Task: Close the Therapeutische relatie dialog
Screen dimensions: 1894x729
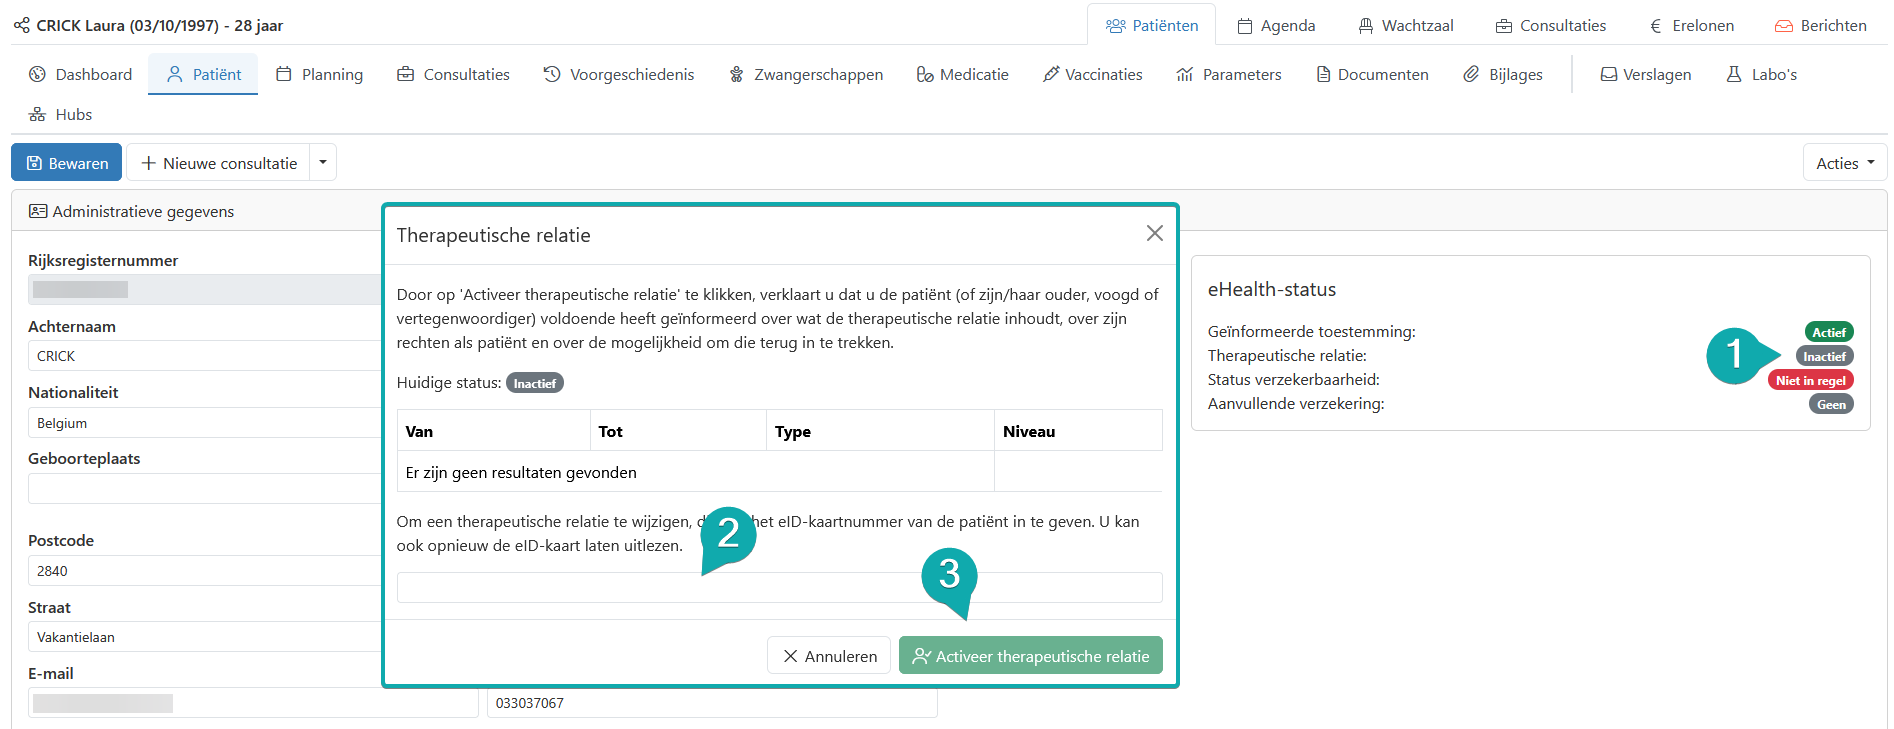Action: [x=1154, y=233]
